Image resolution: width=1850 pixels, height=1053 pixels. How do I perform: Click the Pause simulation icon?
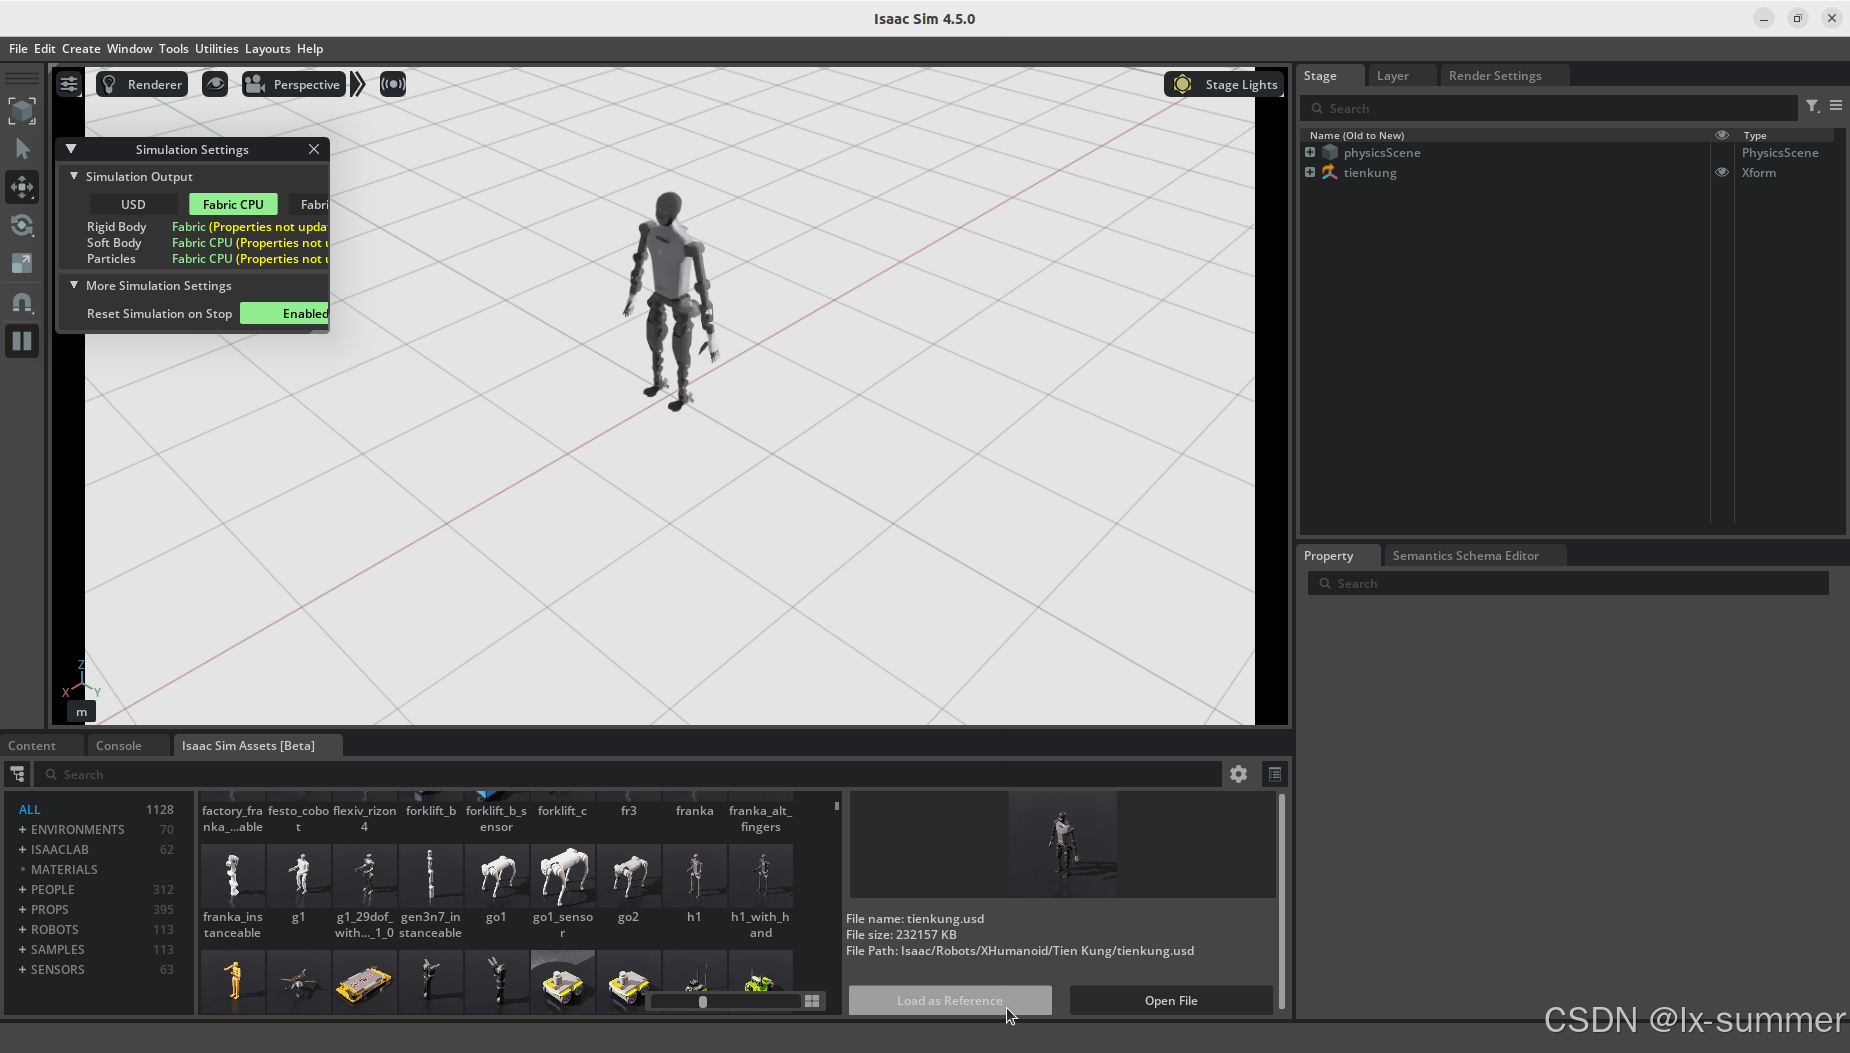coord(22,341)
